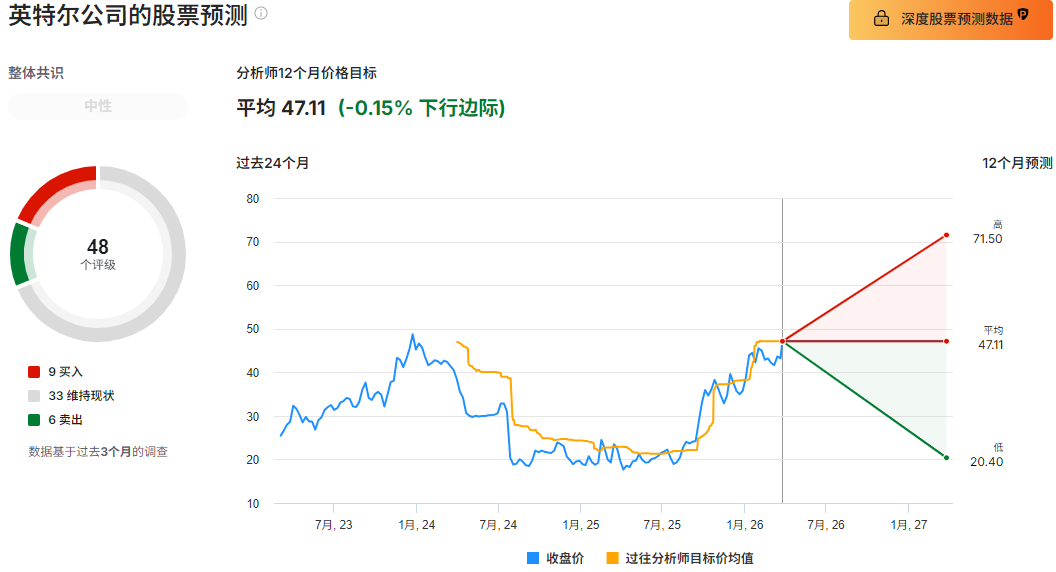
Task: Open 深度股票预测数据 premium button
Action: pos(950,20)
